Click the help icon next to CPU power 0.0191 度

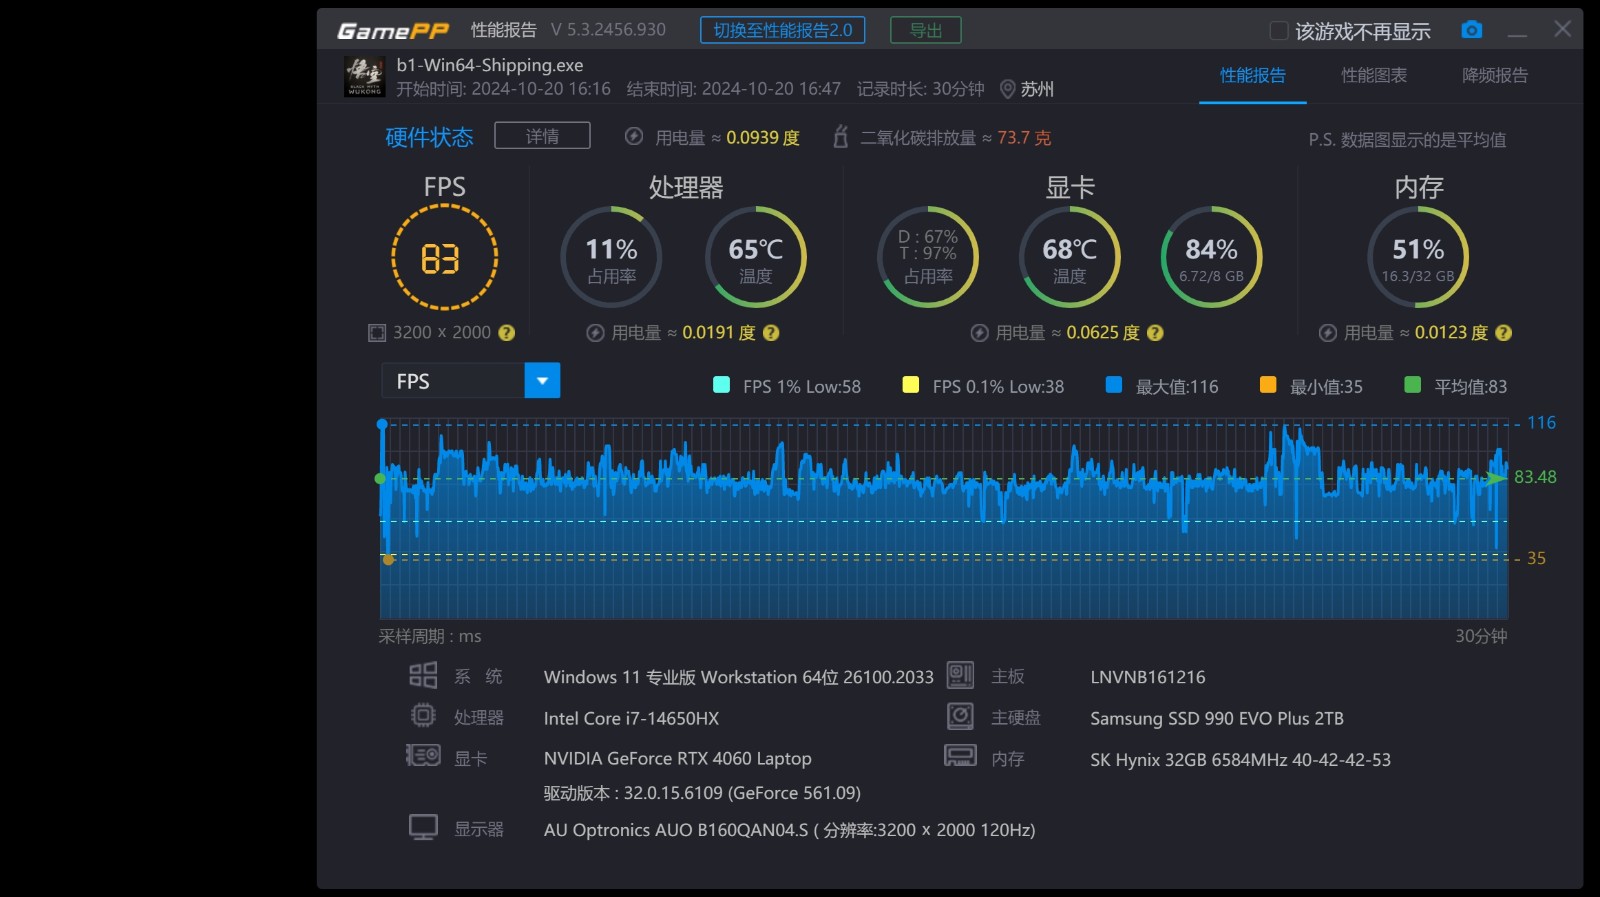tap(771, 333)
